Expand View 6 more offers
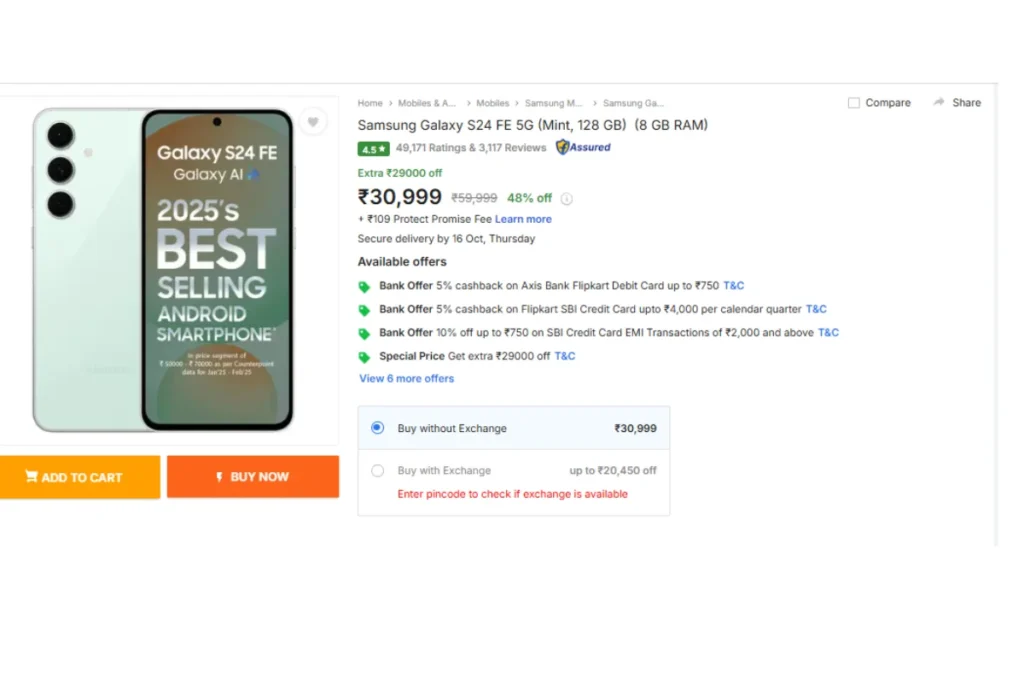 406,379
